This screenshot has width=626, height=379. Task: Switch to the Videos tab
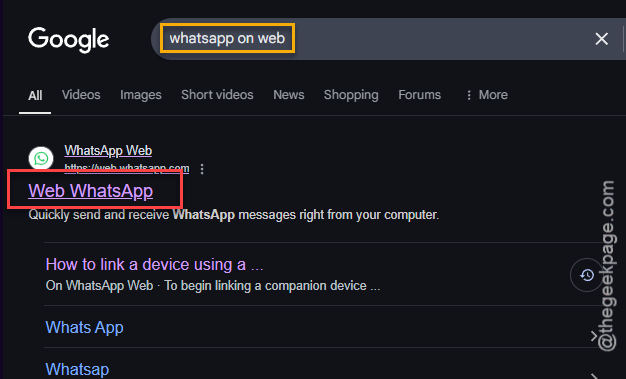pos(81,95)
